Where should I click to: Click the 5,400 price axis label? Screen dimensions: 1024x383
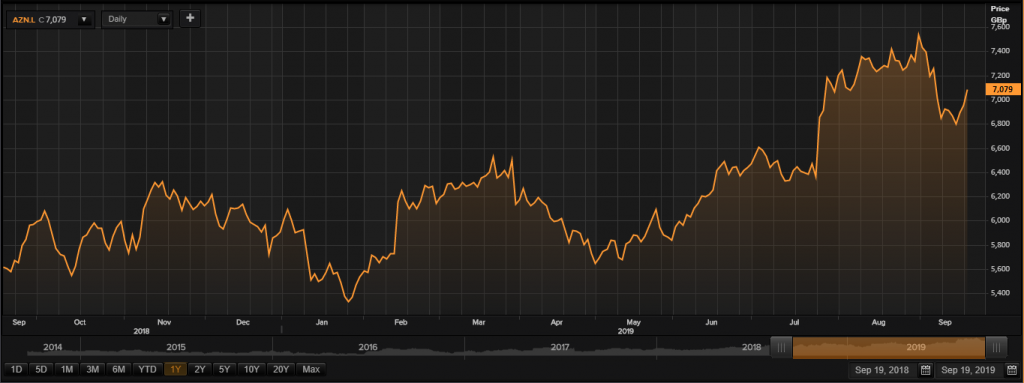1000,293
